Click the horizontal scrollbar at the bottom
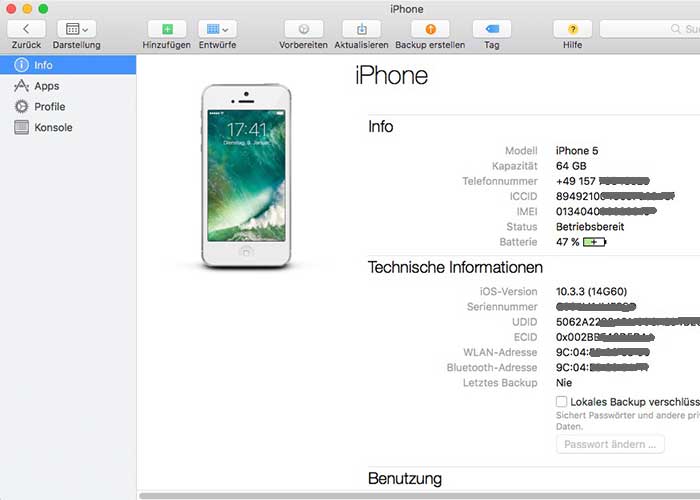The image size is (700, 500). point(420,496)
